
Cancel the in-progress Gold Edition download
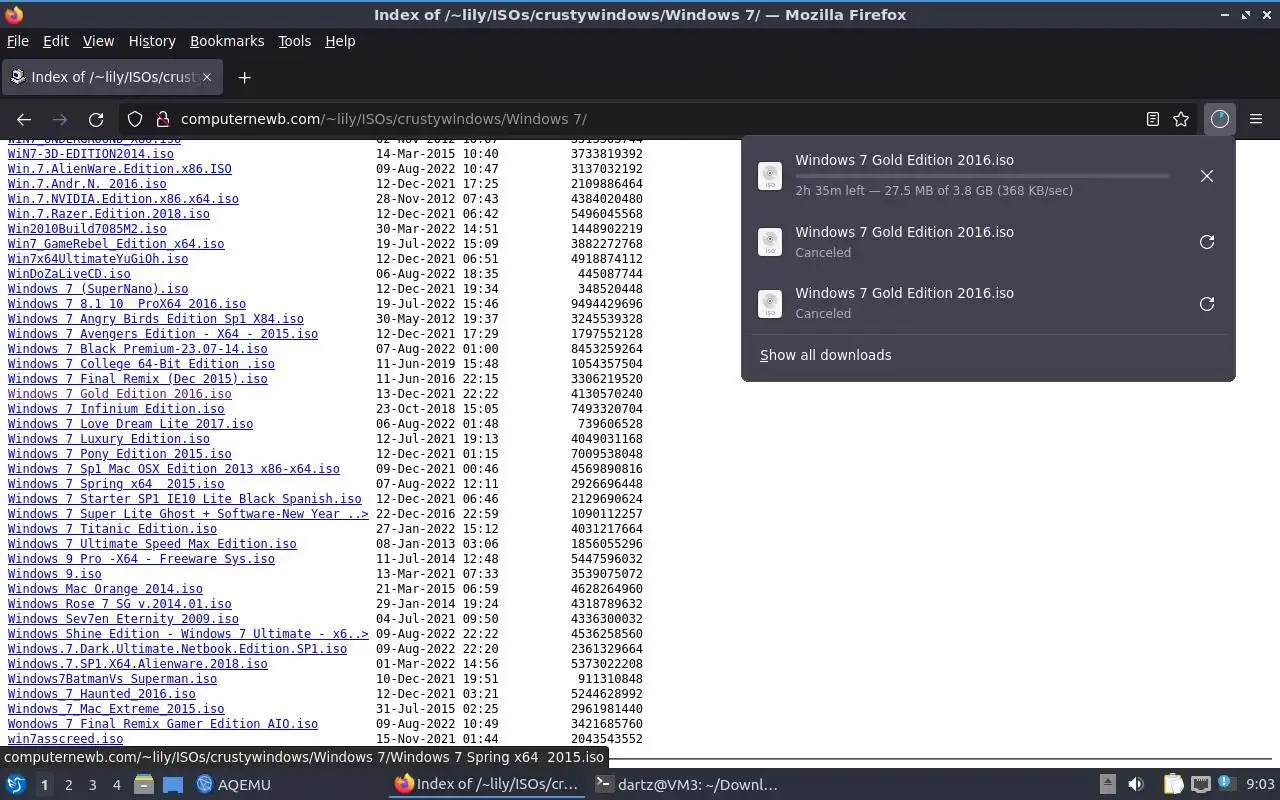[x=1207, y=176]
